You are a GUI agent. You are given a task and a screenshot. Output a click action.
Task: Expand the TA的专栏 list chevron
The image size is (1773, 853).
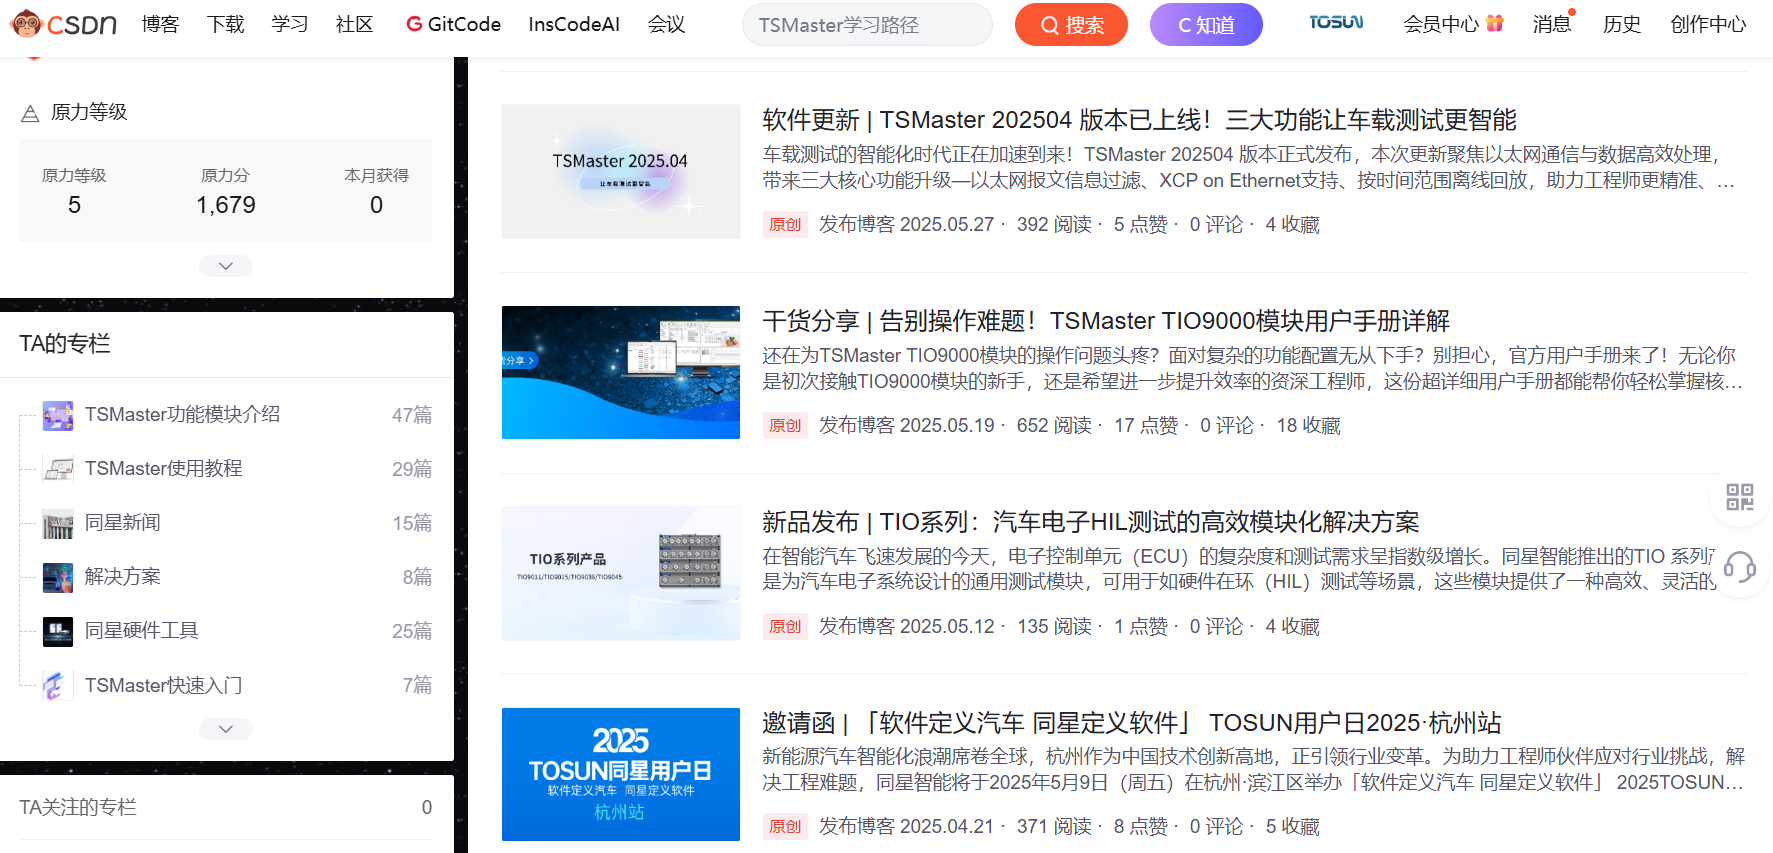[x=226, y=729]
